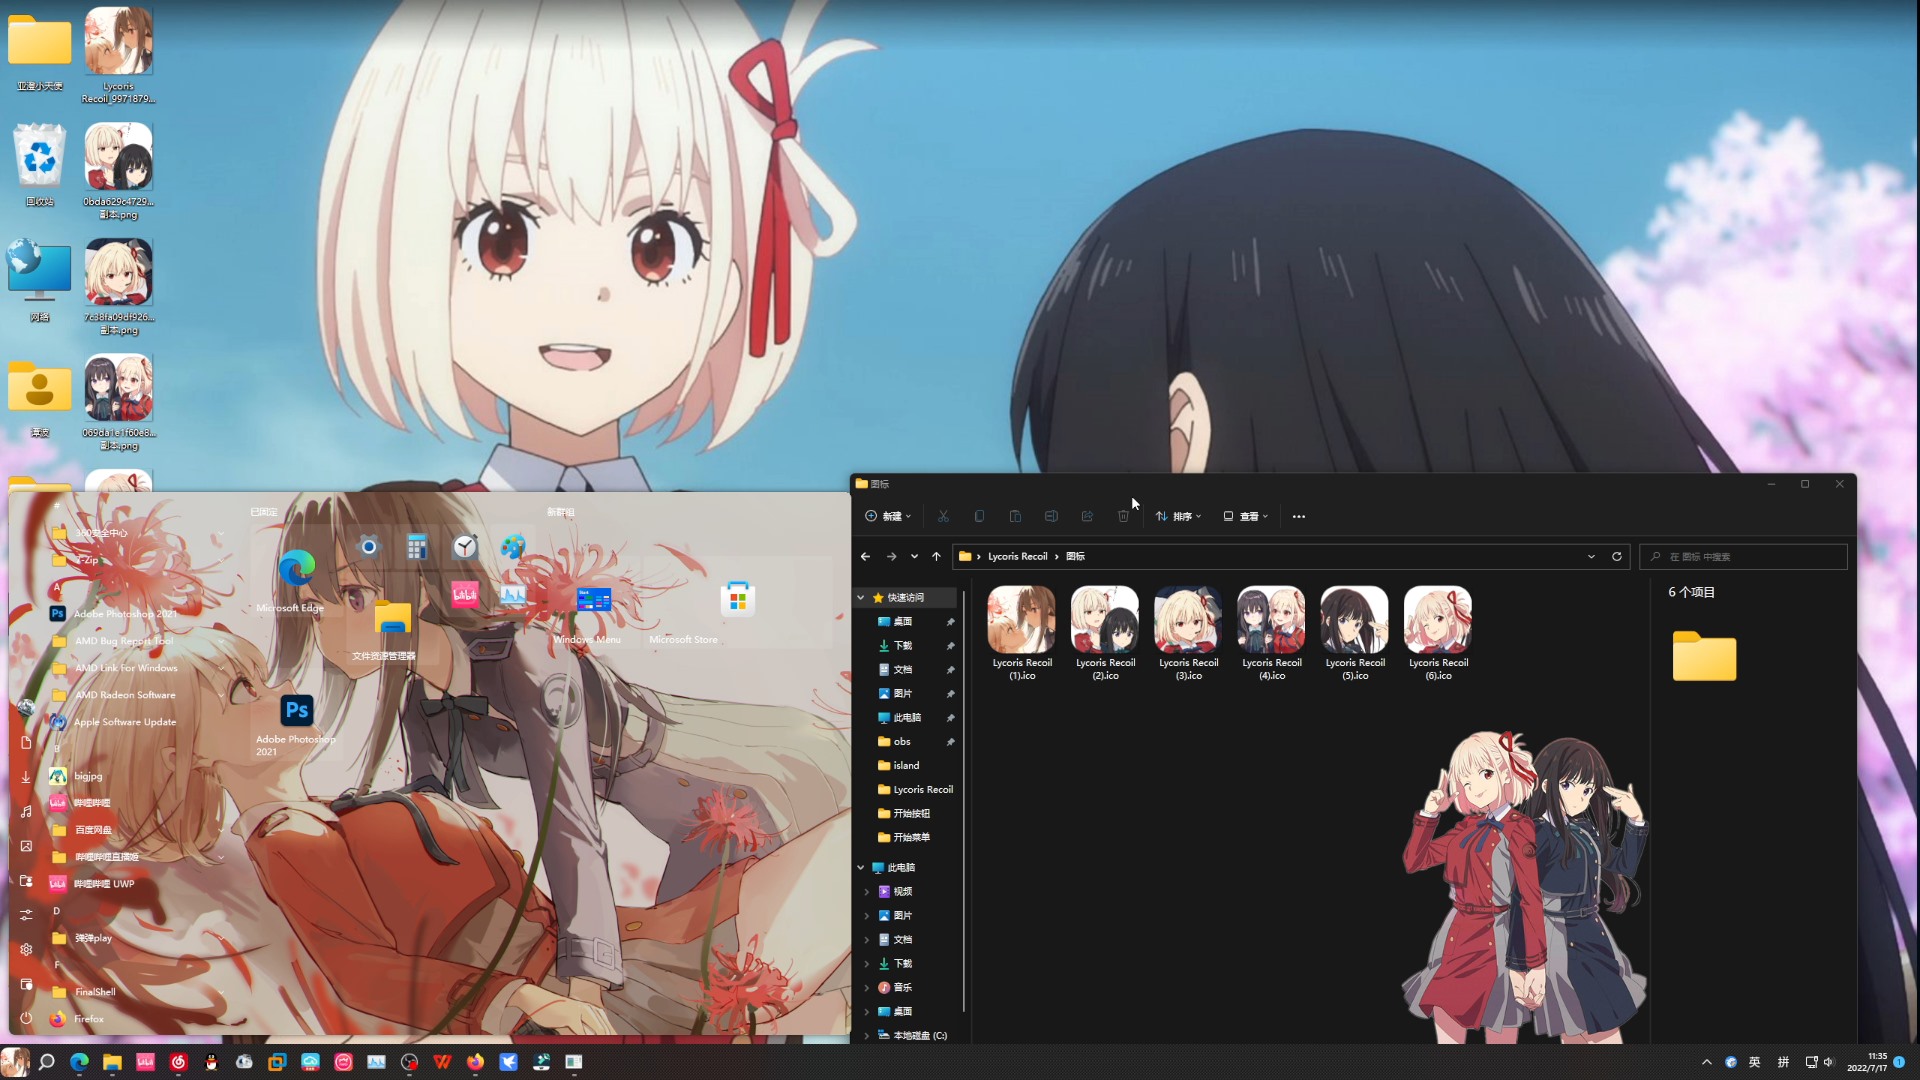Screen dimensions: 1920x1080
Task: Open the bilibili pink tile
Action: 464,595
